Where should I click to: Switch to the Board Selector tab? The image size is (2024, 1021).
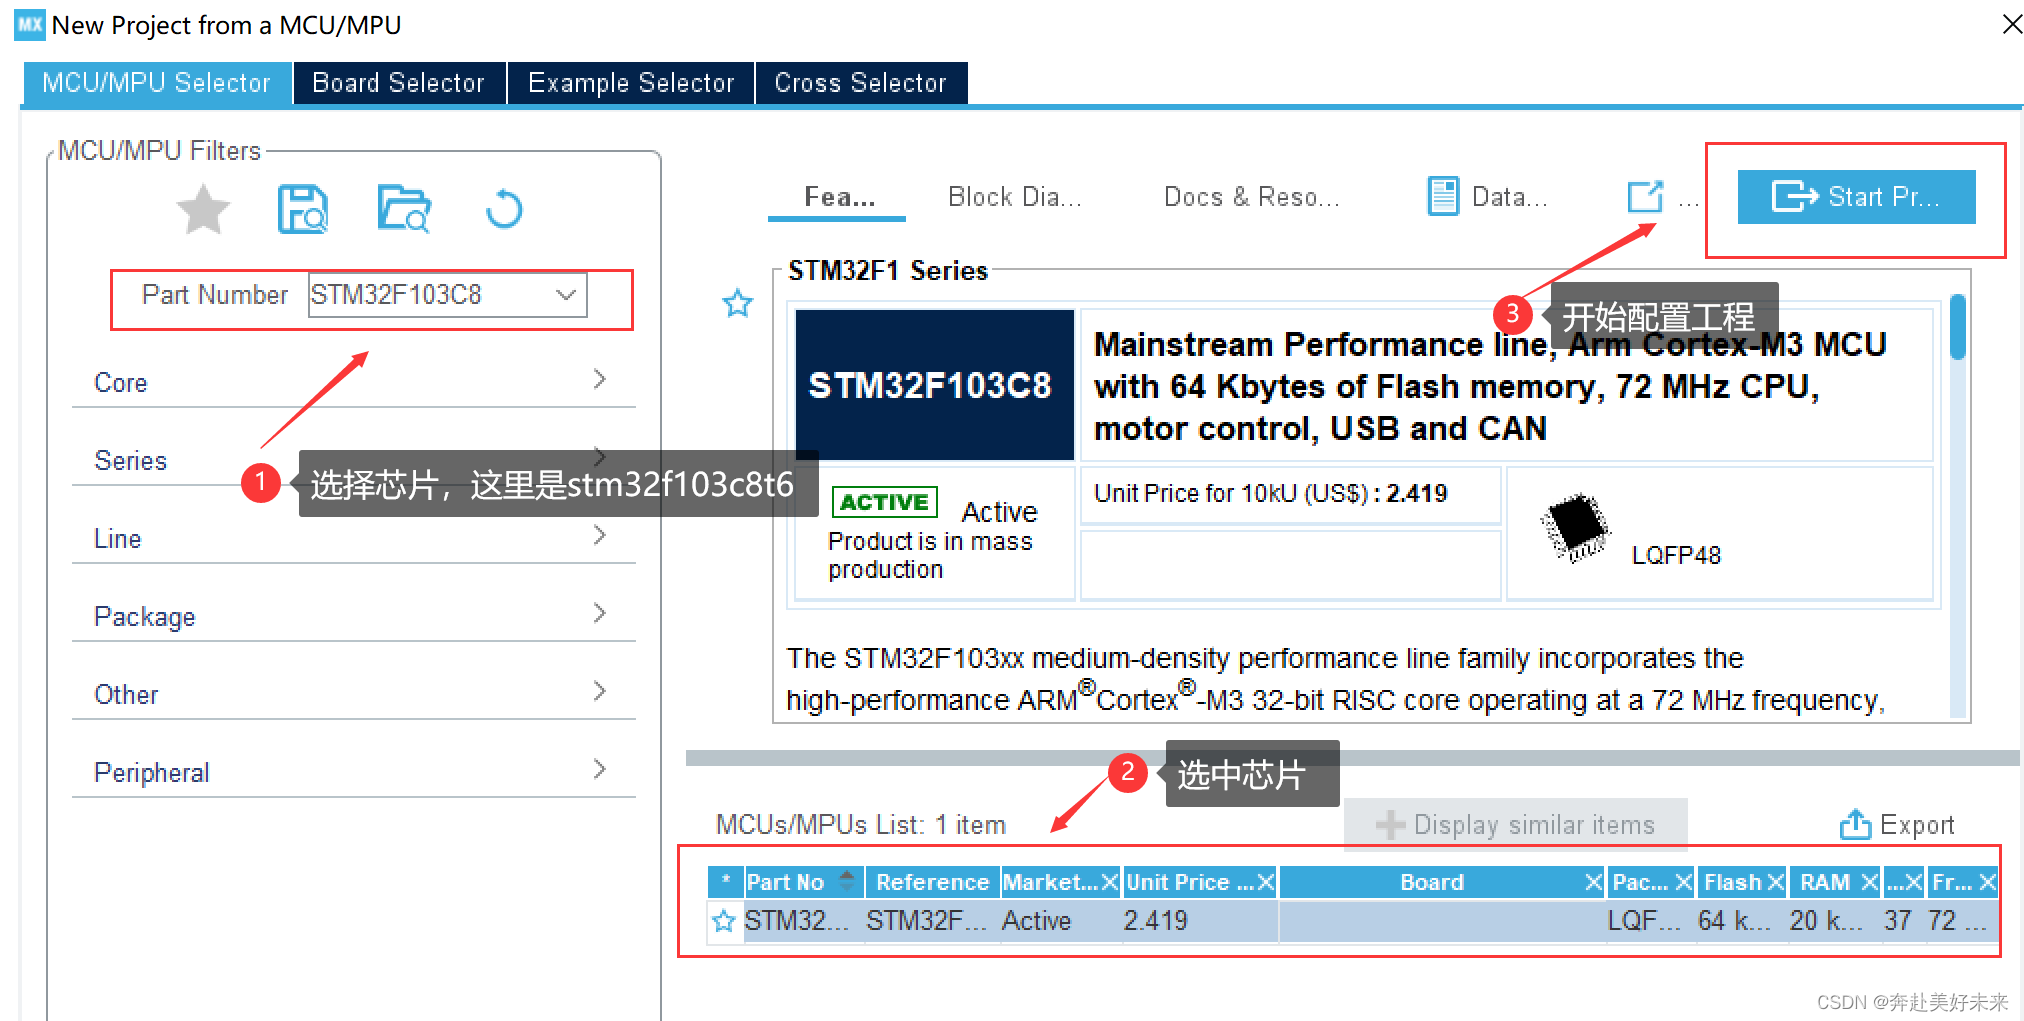tap(399, 83)
